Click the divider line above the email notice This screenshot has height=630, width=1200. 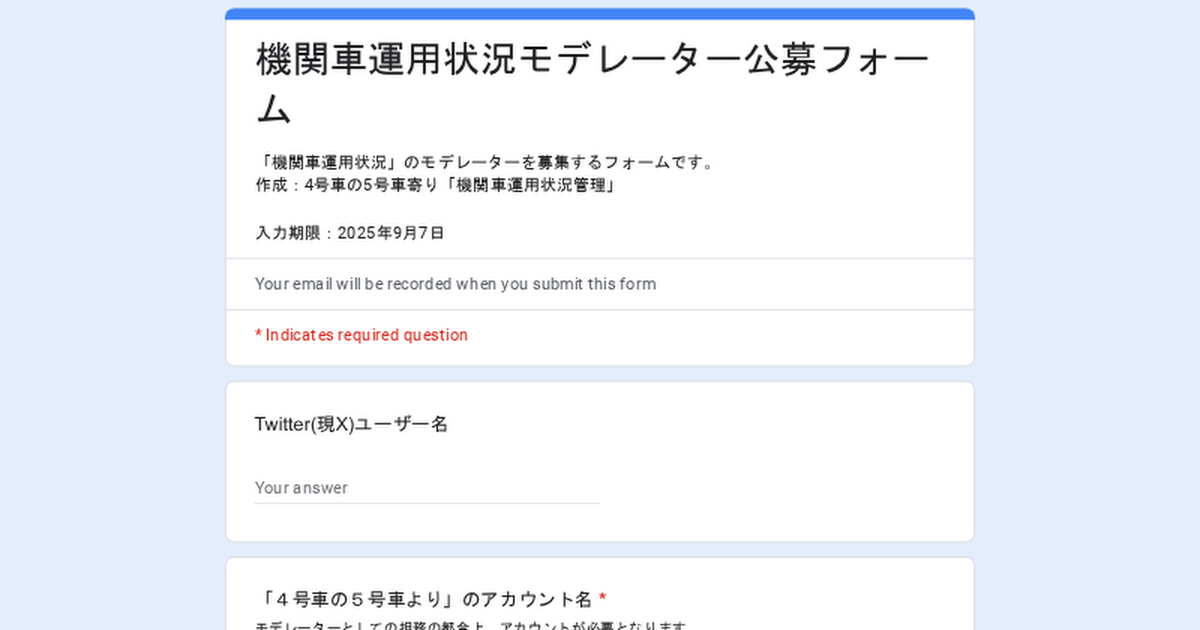pyautogui.click(x=600, y=259)
